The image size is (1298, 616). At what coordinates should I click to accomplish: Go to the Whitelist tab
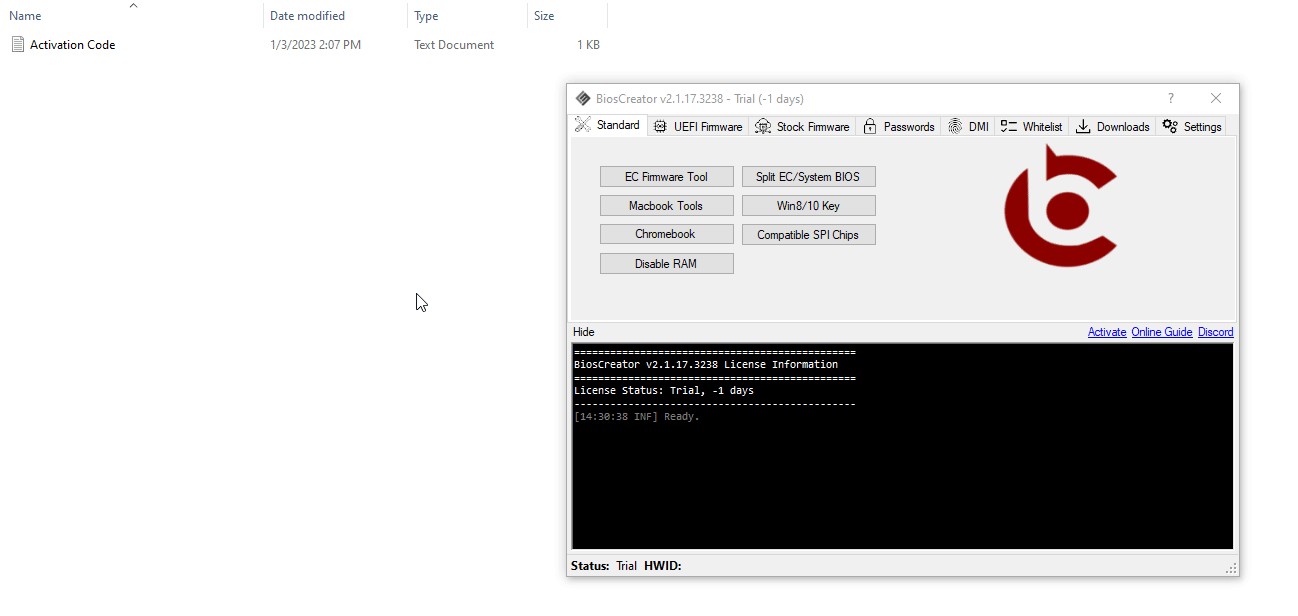(1031, 126)
